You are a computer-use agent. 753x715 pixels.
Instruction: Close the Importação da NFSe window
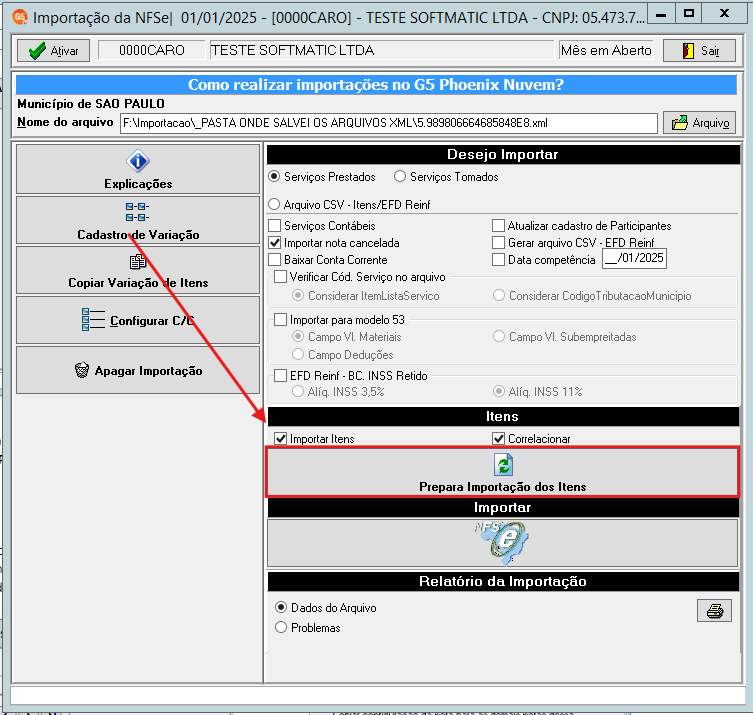click(724, 14)
